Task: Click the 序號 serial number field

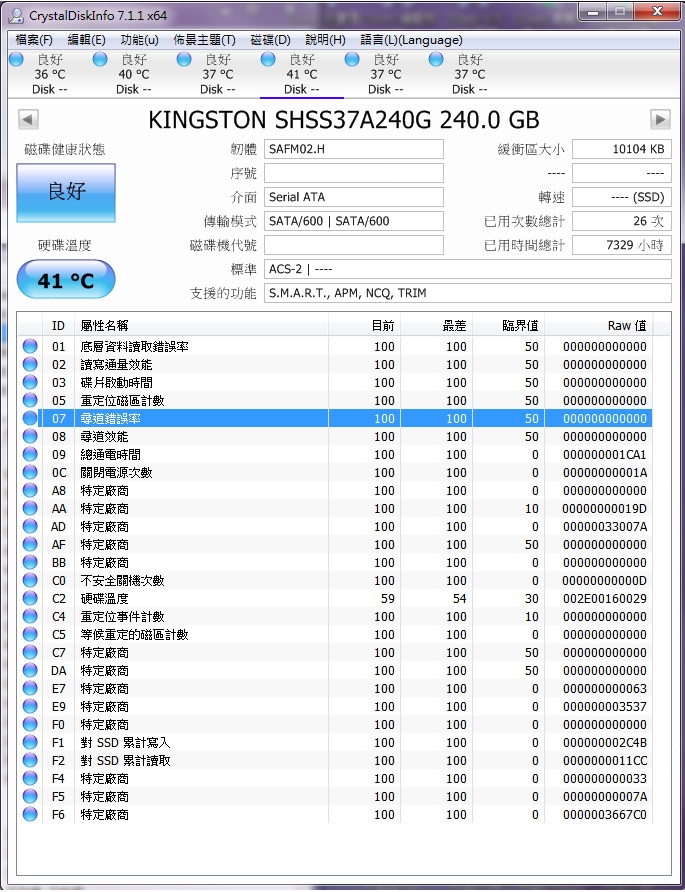Action: point(354,173)
